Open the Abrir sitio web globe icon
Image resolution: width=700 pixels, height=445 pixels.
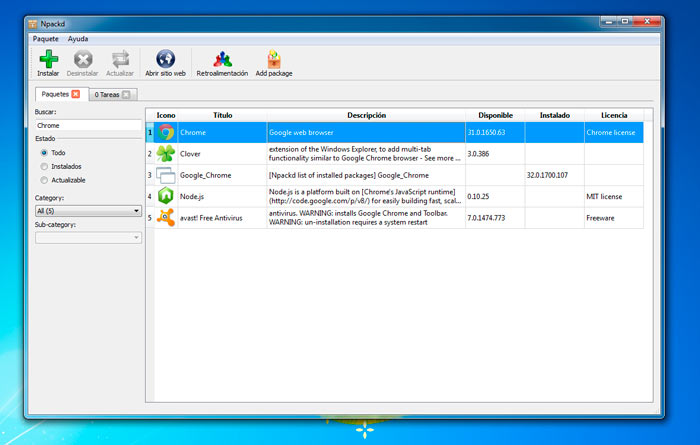click(165, 58)
